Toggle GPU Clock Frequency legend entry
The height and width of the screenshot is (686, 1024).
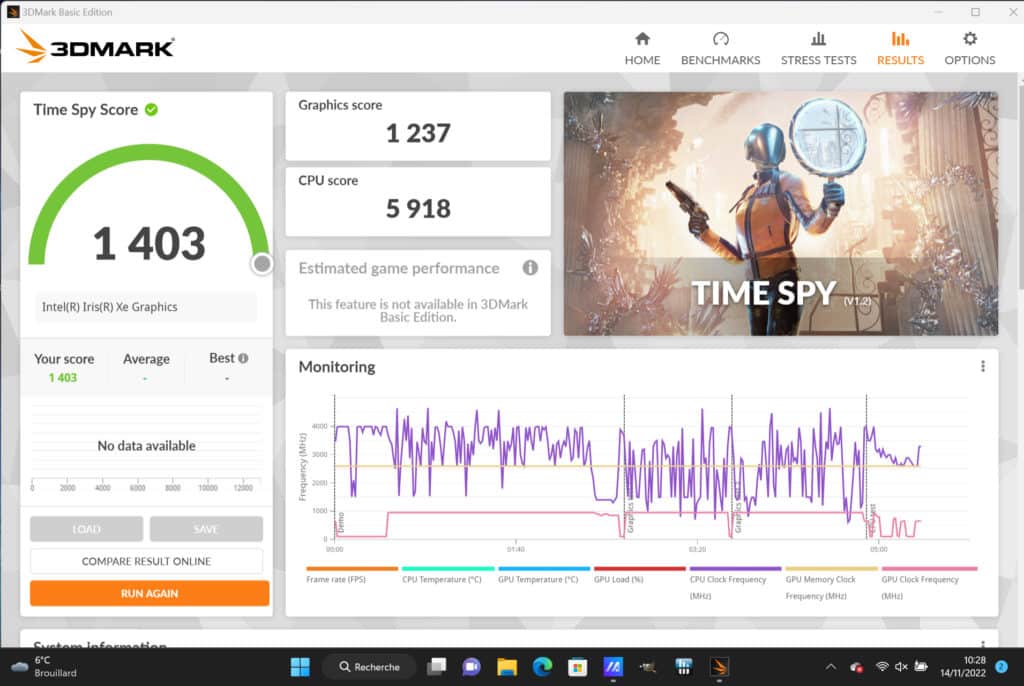coord(927,583)
